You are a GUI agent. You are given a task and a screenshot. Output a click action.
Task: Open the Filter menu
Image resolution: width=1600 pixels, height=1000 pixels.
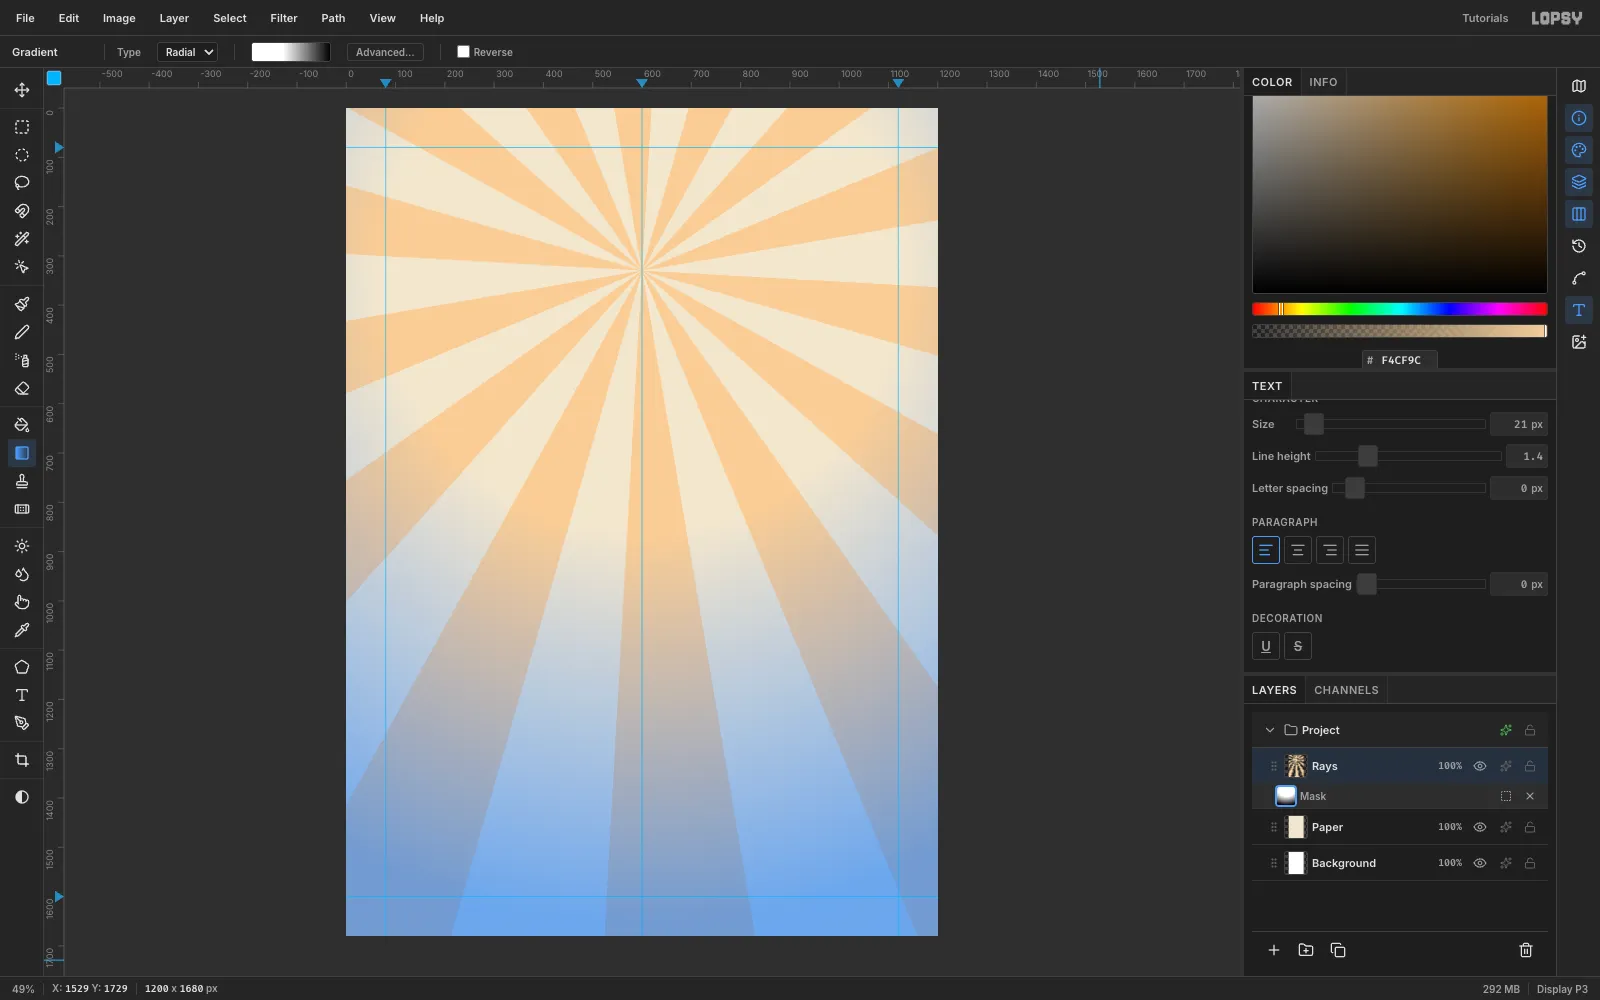(x=284, y=18)
